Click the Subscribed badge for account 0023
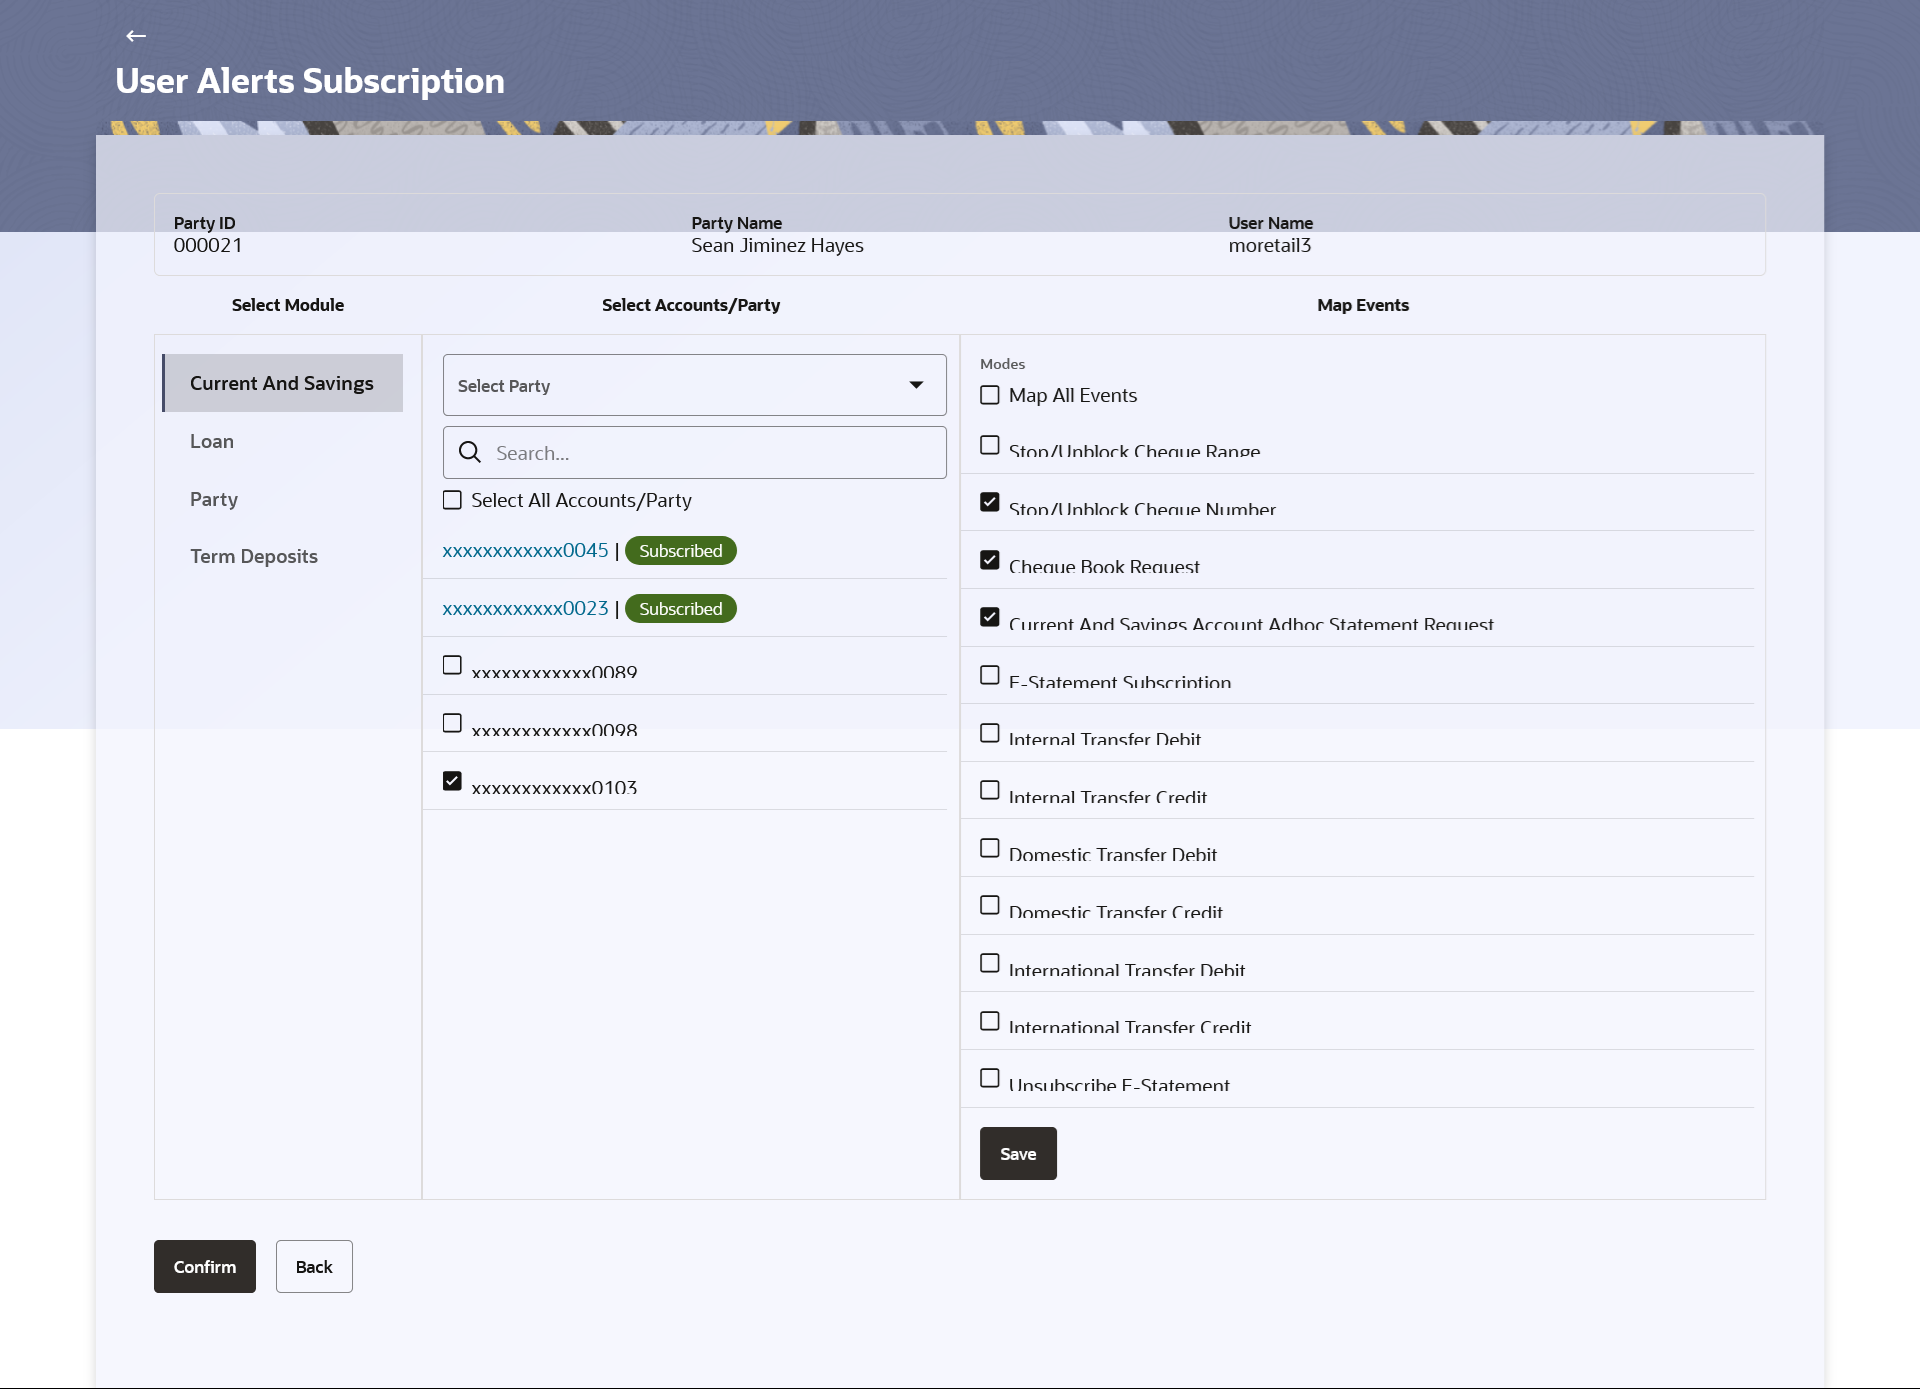Screen dimensions: 1920x1389 [x=680, y=609]
